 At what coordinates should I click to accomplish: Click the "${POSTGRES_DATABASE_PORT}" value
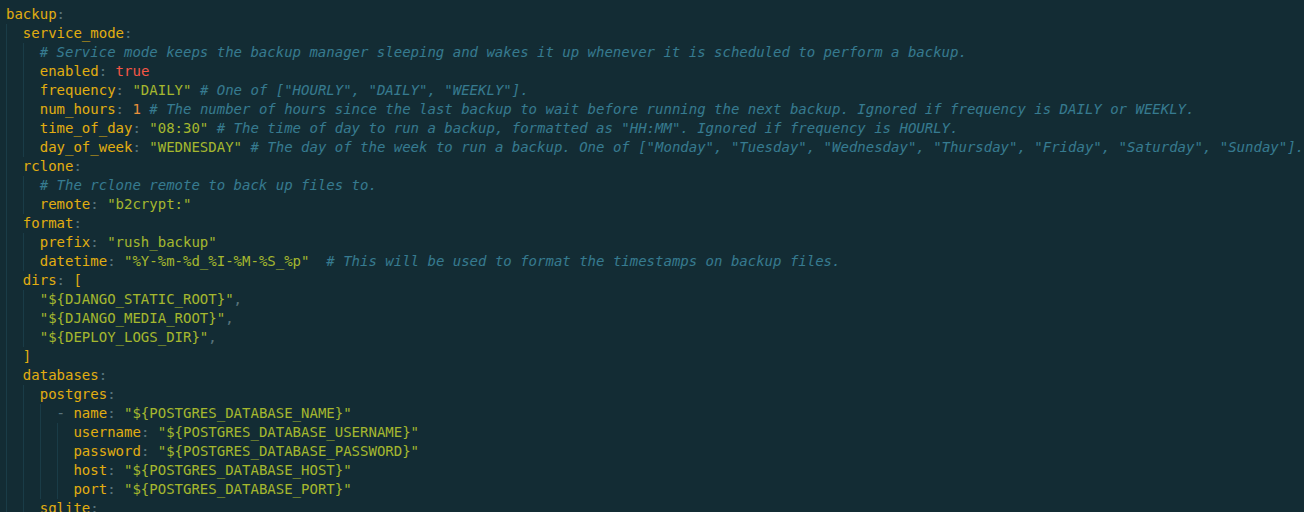click(237, 489)
